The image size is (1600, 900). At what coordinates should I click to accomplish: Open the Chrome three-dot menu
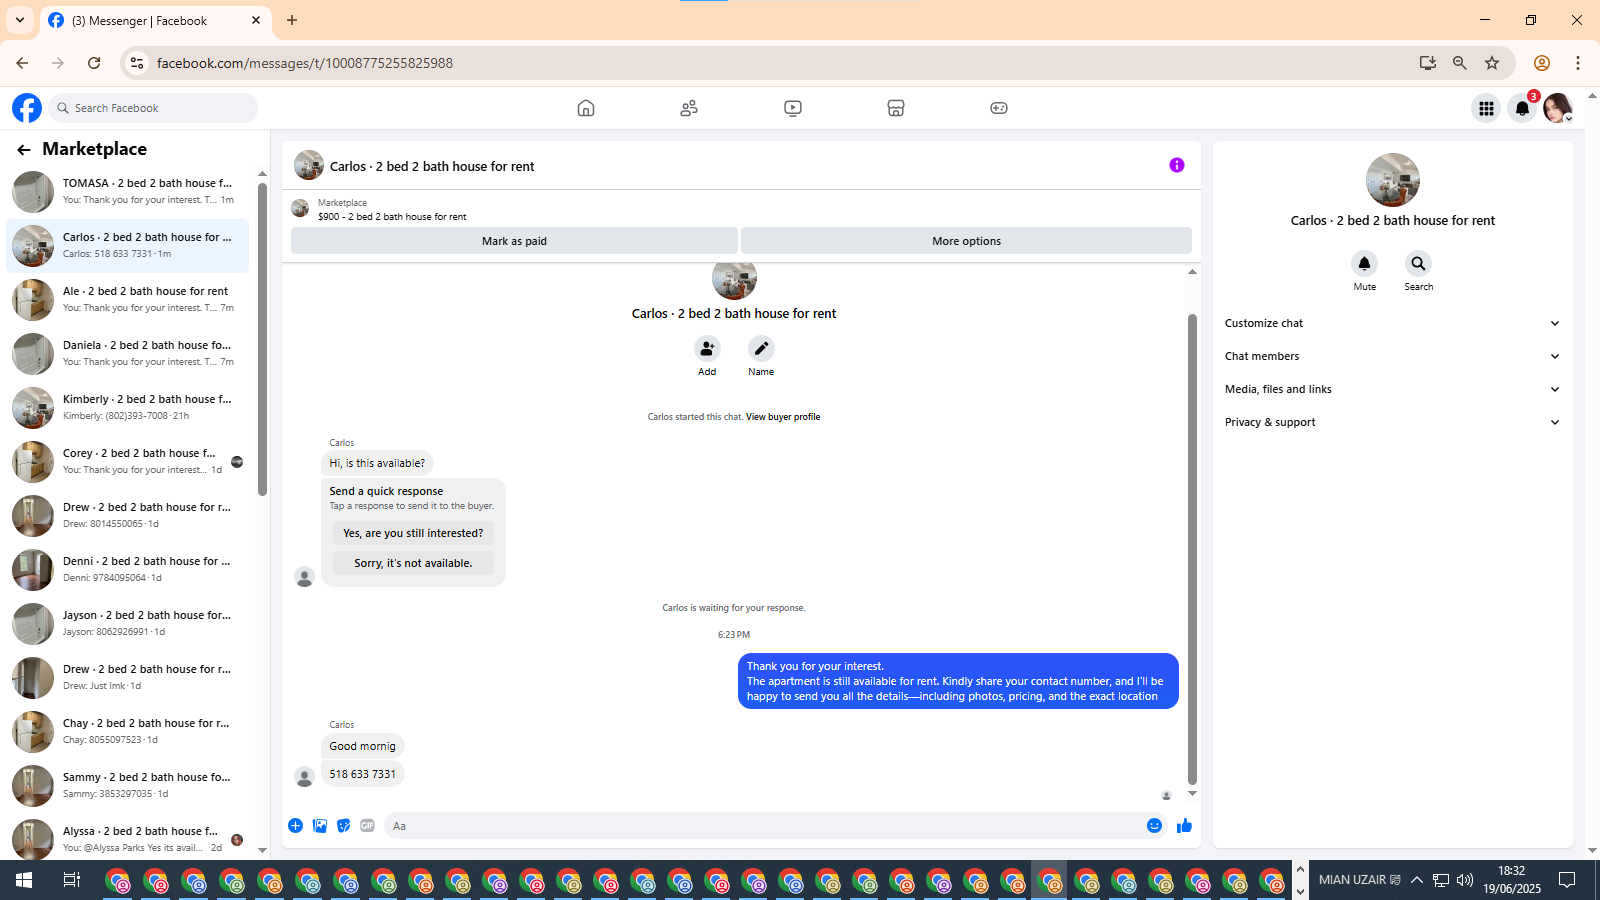coord(1578,63)
